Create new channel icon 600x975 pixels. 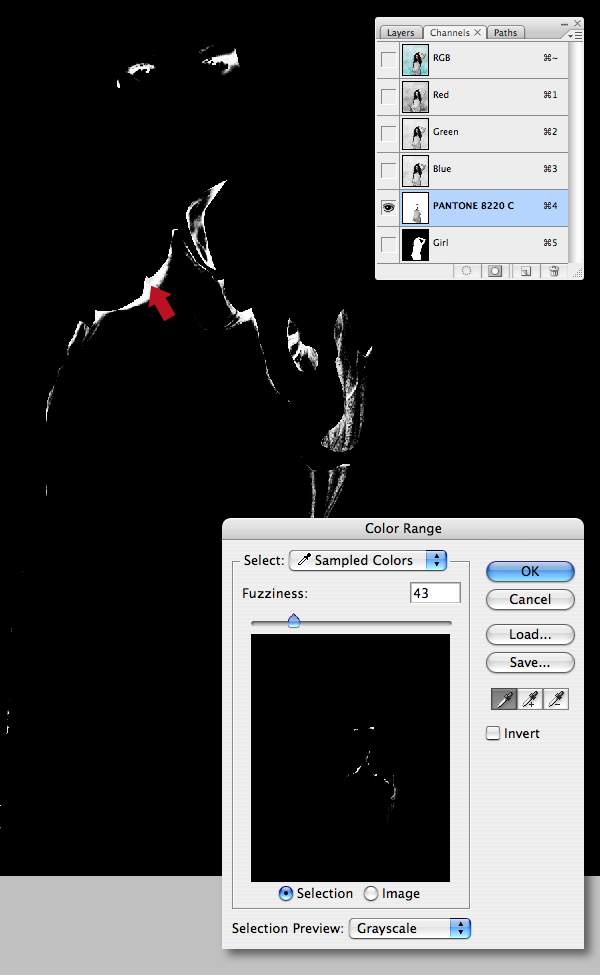526,270
